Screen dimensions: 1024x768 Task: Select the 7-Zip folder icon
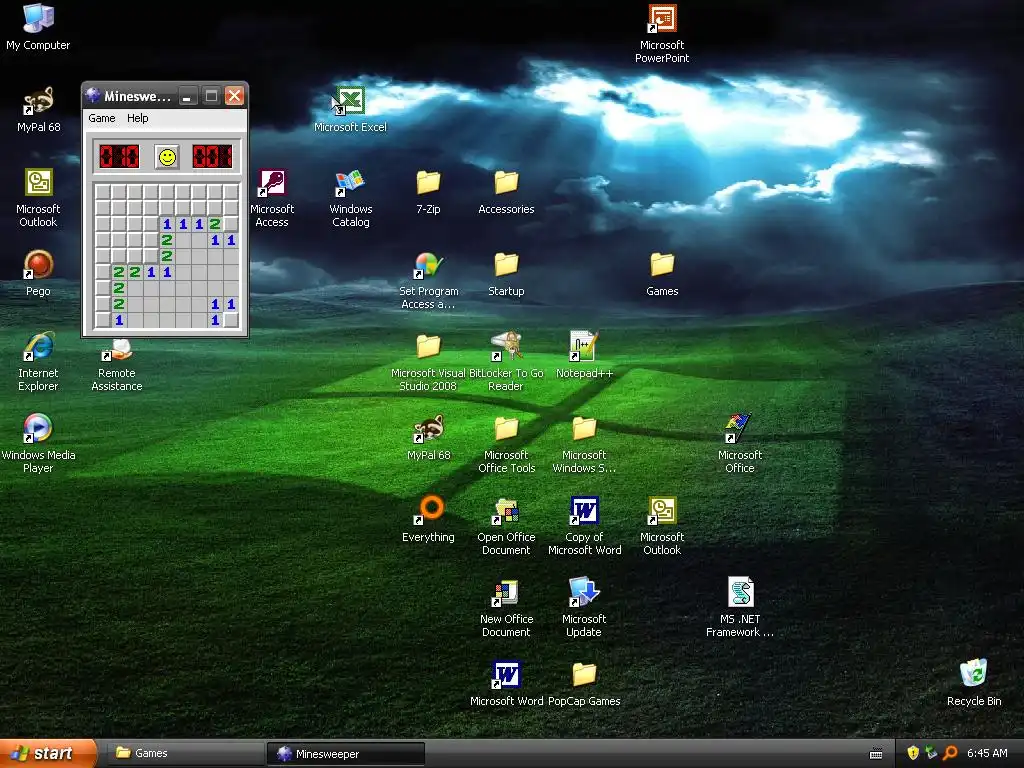coord(428,192)
